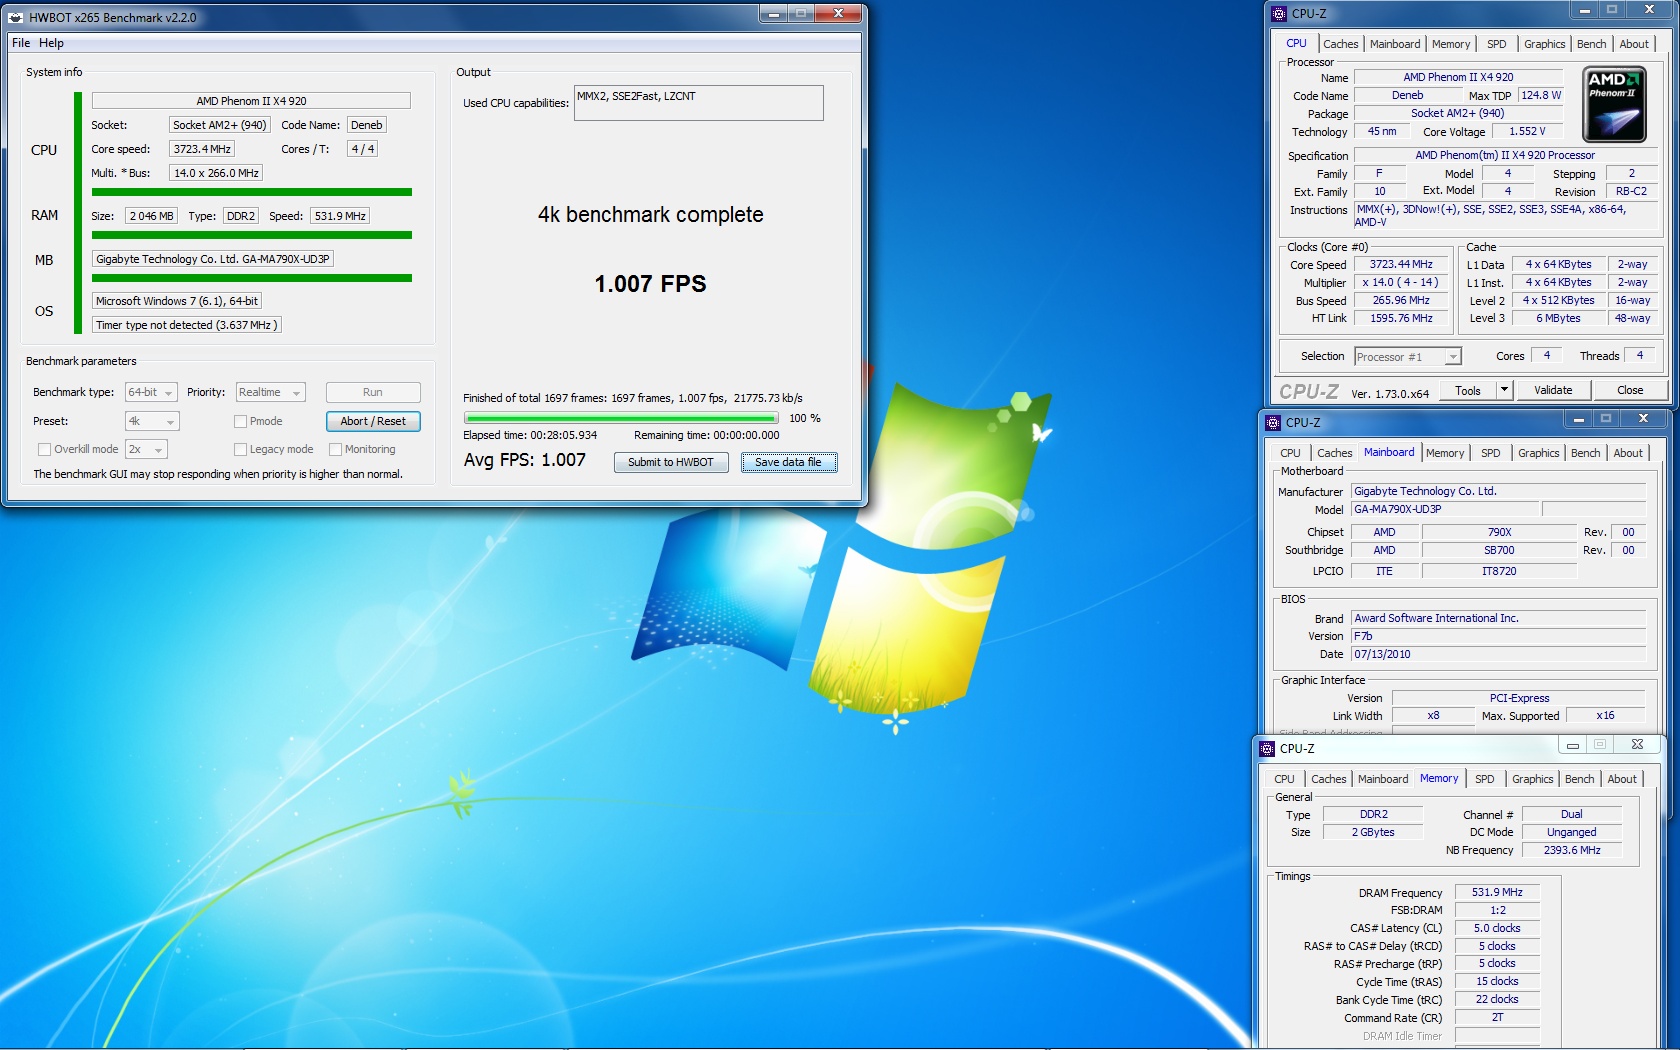Select Mainboard tab in CPU-Z Memory window
The image size is (1680, 1050).
1383,779
